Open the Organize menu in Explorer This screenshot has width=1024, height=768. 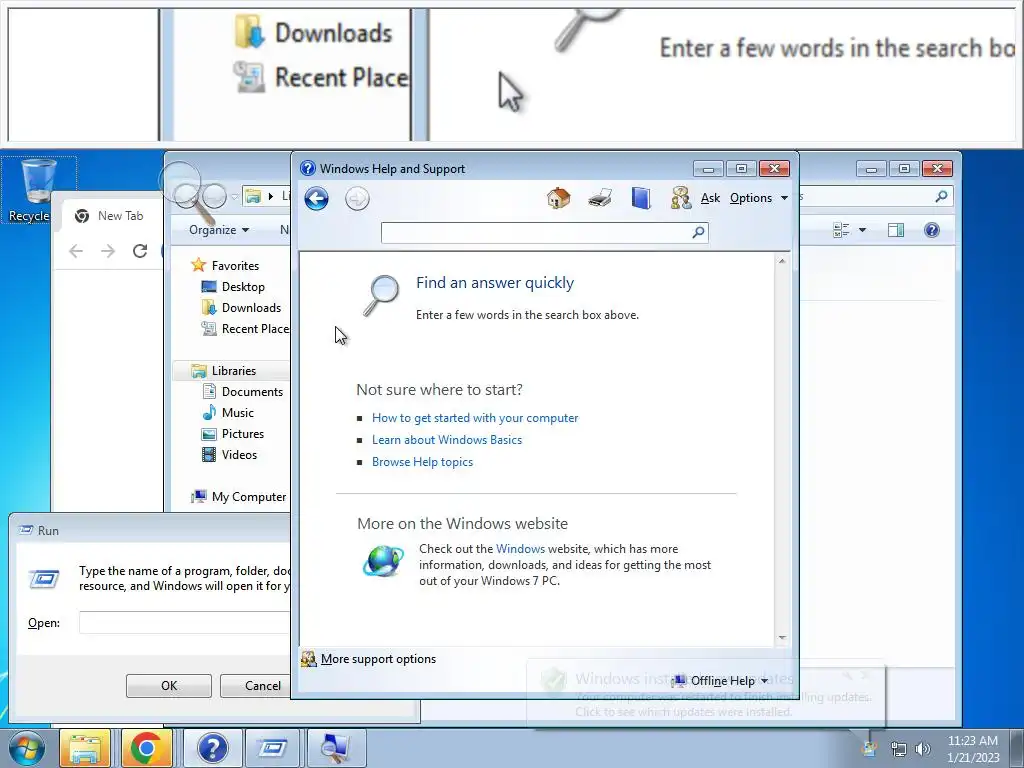point(219,230)
